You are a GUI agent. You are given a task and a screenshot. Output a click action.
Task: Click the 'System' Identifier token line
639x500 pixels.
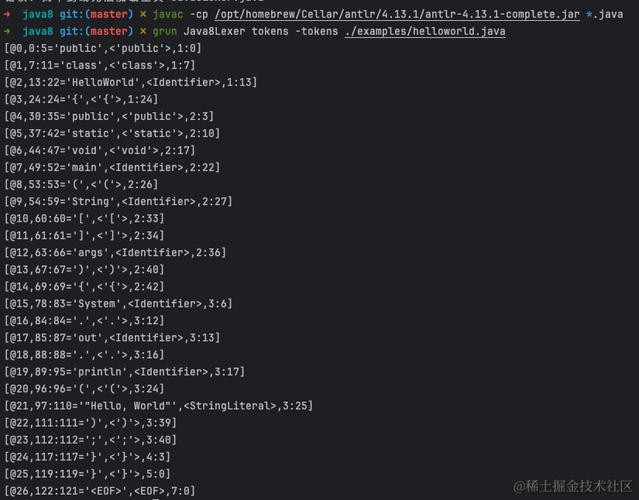pos(118,304)
